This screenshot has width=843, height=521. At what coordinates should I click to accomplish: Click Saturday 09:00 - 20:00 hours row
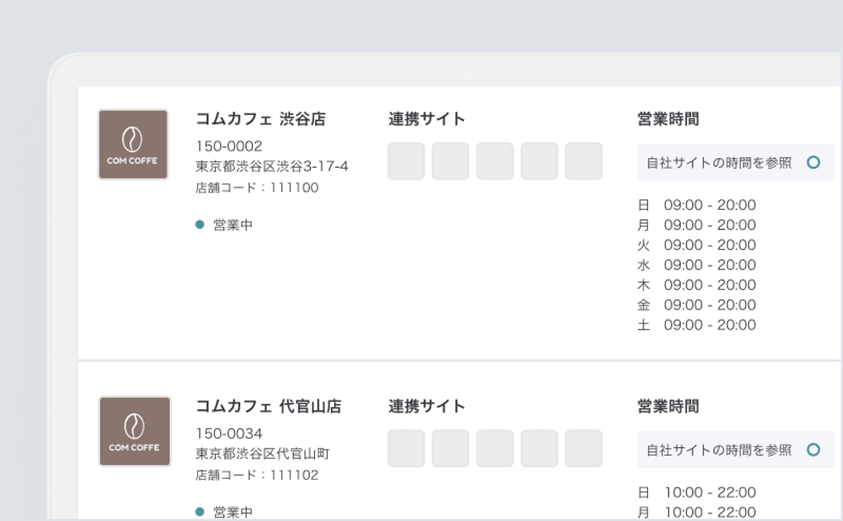click(697, 325)
